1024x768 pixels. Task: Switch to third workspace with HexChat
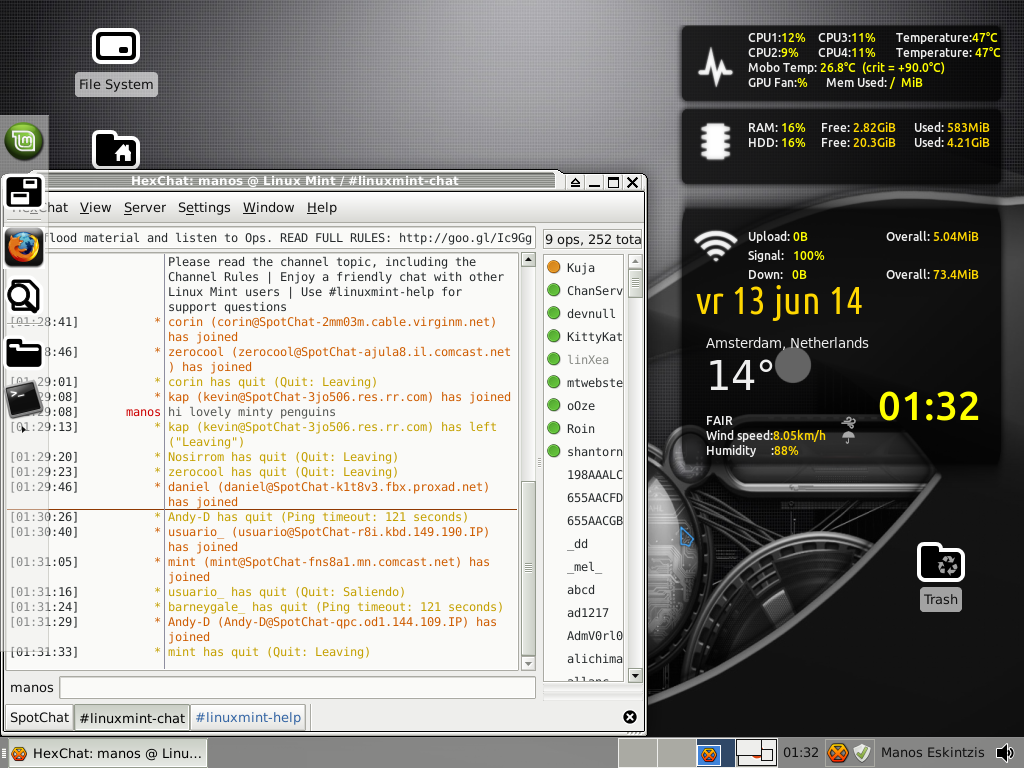(716, 753)
